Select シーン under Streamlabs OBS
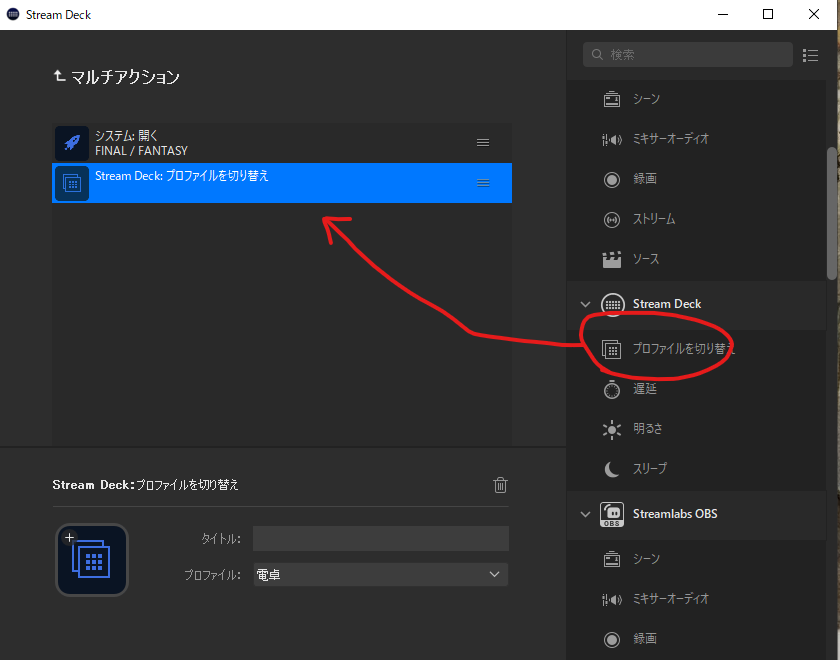Image resolution: width=840 pixels, height=660 pixels. [696, 559]
